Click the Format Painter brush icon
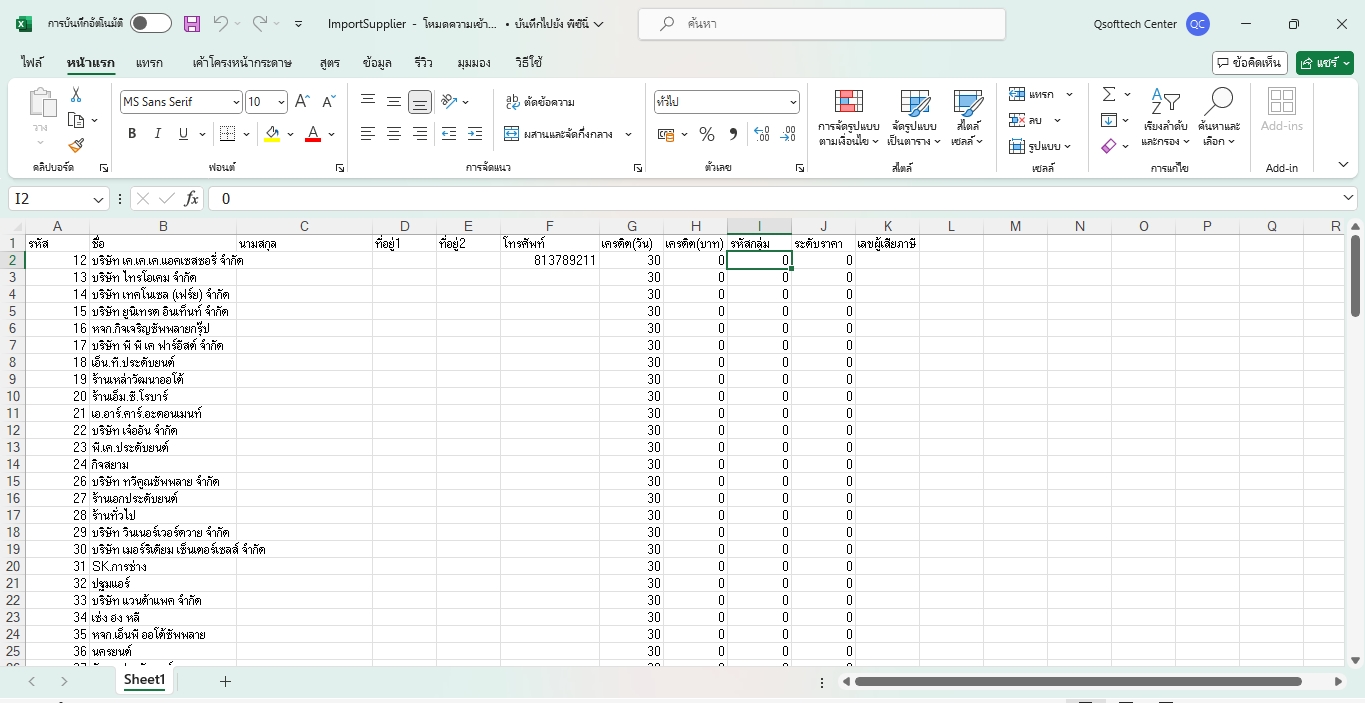 76,145
